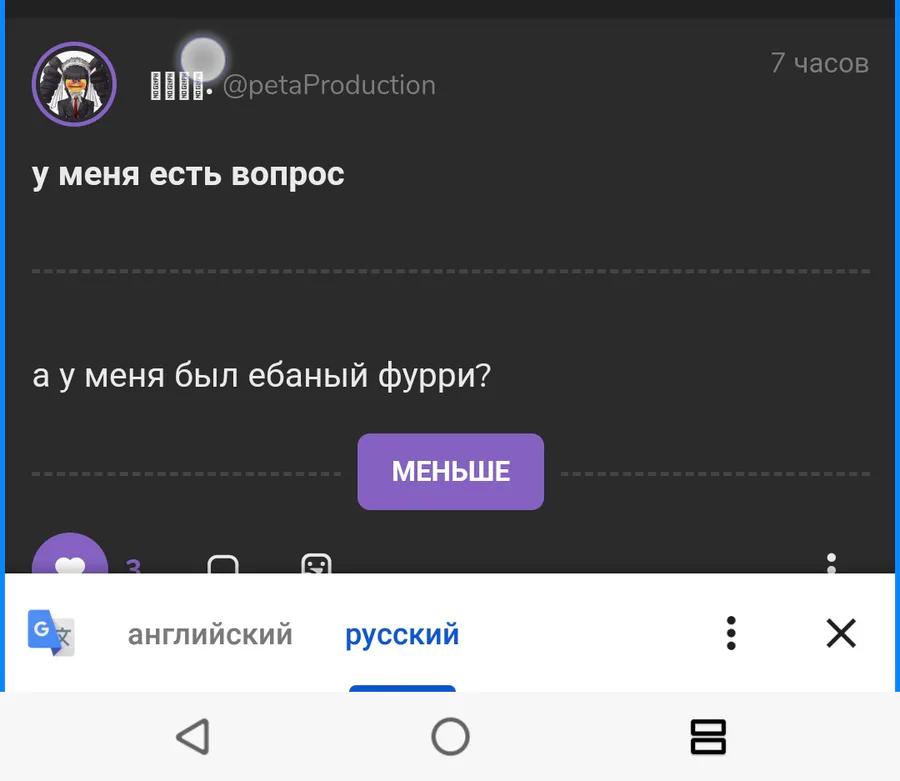Tap the "7 часов" timestamp
Screen dimensions: 900x781
[x=819, y=63]
